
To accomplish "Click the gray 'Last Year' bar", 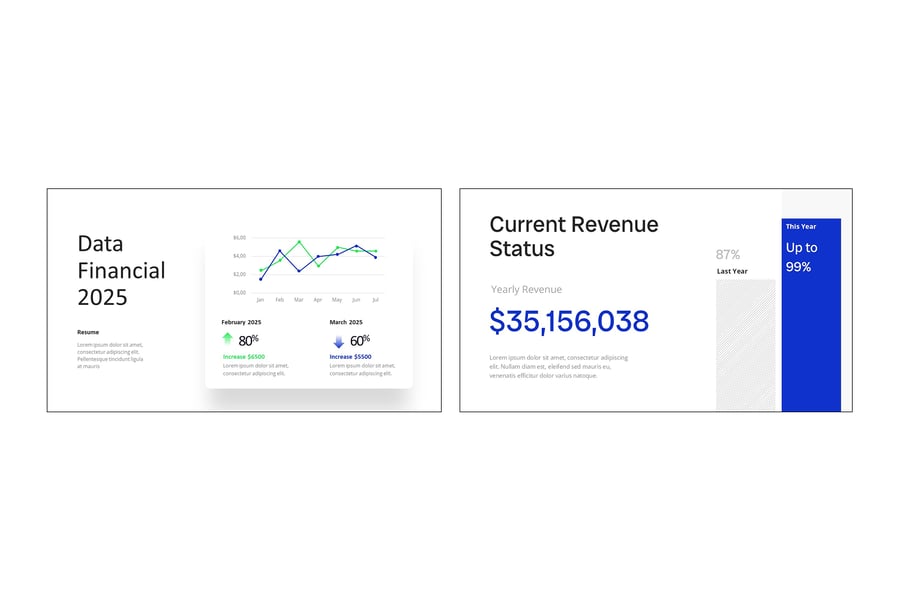I will (745, 345).
